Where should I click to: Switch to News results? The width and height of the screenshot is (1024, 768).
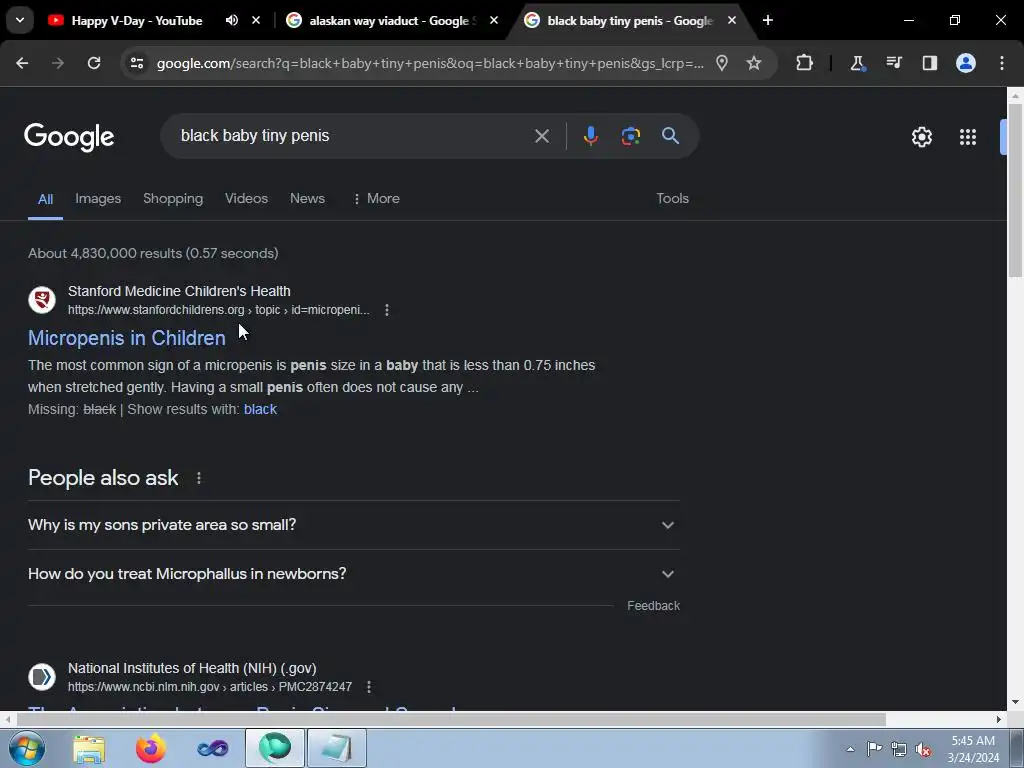pyautogui.click(x=307, y=199)
